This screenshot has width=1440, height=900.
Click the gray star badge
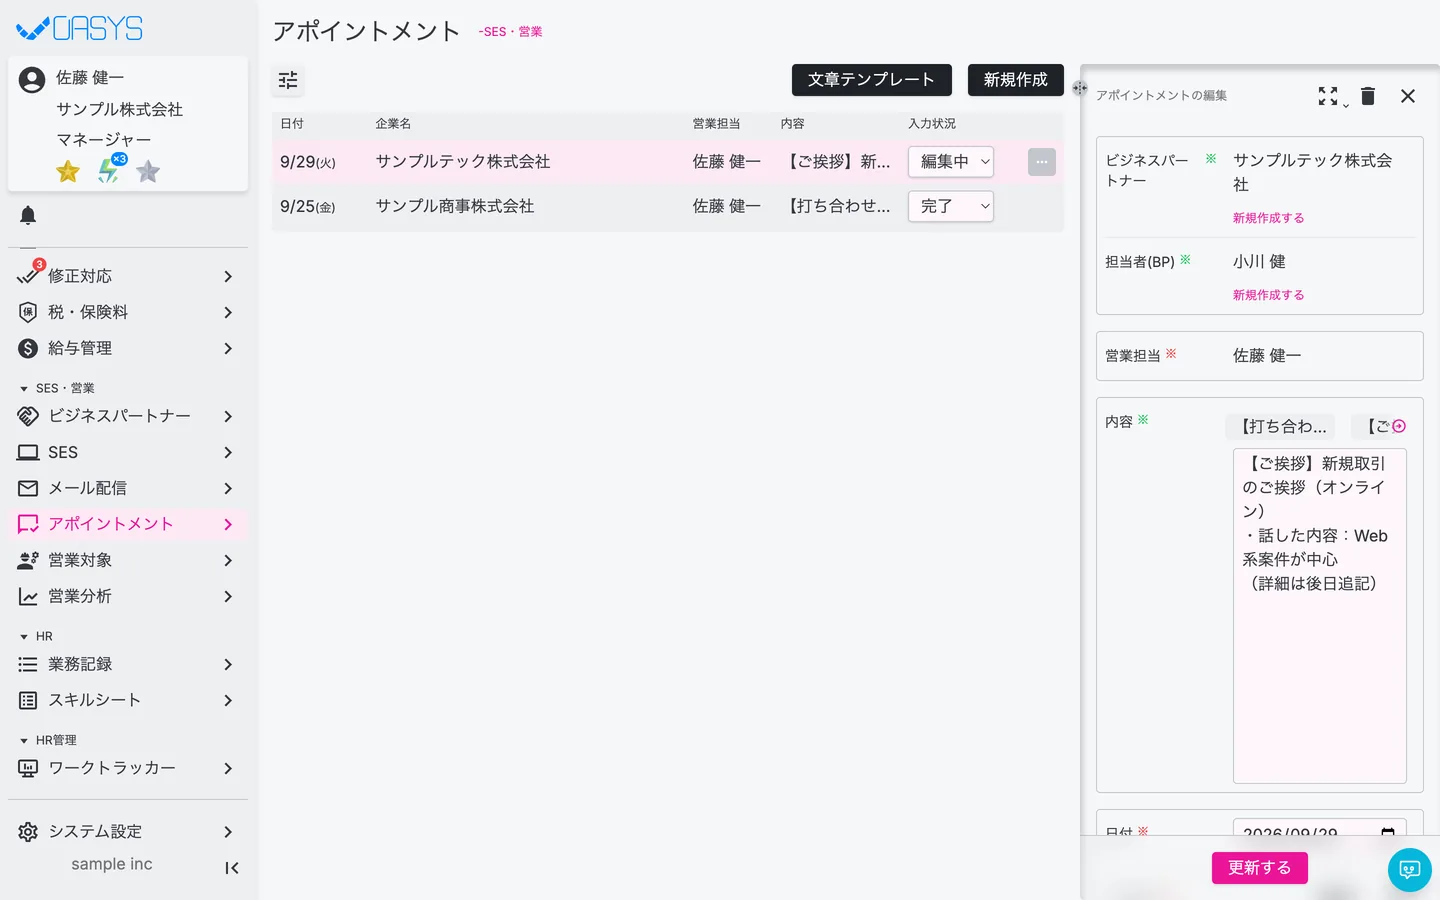[148, 171]
